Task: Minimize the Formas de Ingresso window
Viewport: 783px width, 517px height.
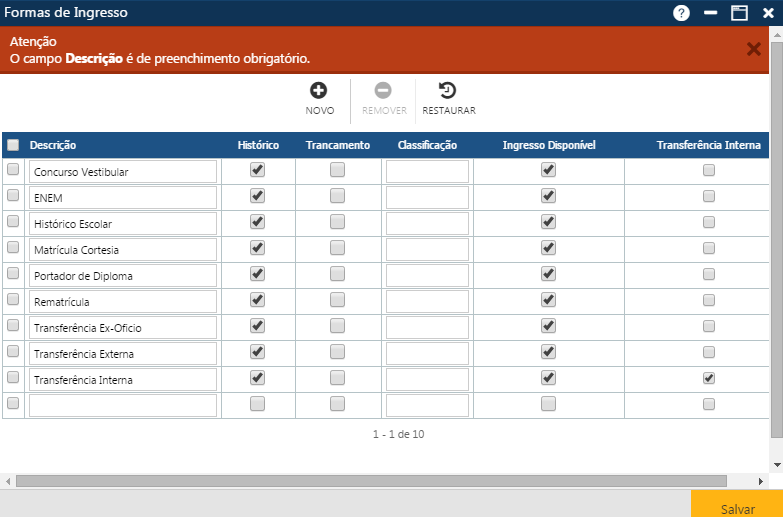Action: pyautogui.click(x=711, y=13)
